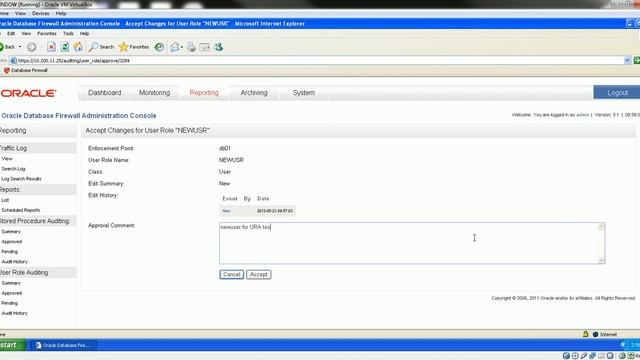This screenshot has width=640, height=360.
Task: Open the Search Log sidebar link
Action: click(13, 169)
